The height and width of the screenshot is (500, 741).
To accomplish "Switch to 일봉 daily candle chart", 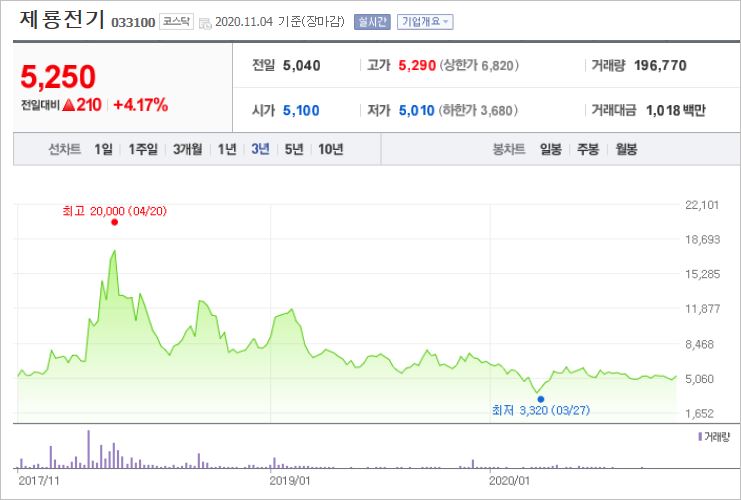I will tap(551, 149).
